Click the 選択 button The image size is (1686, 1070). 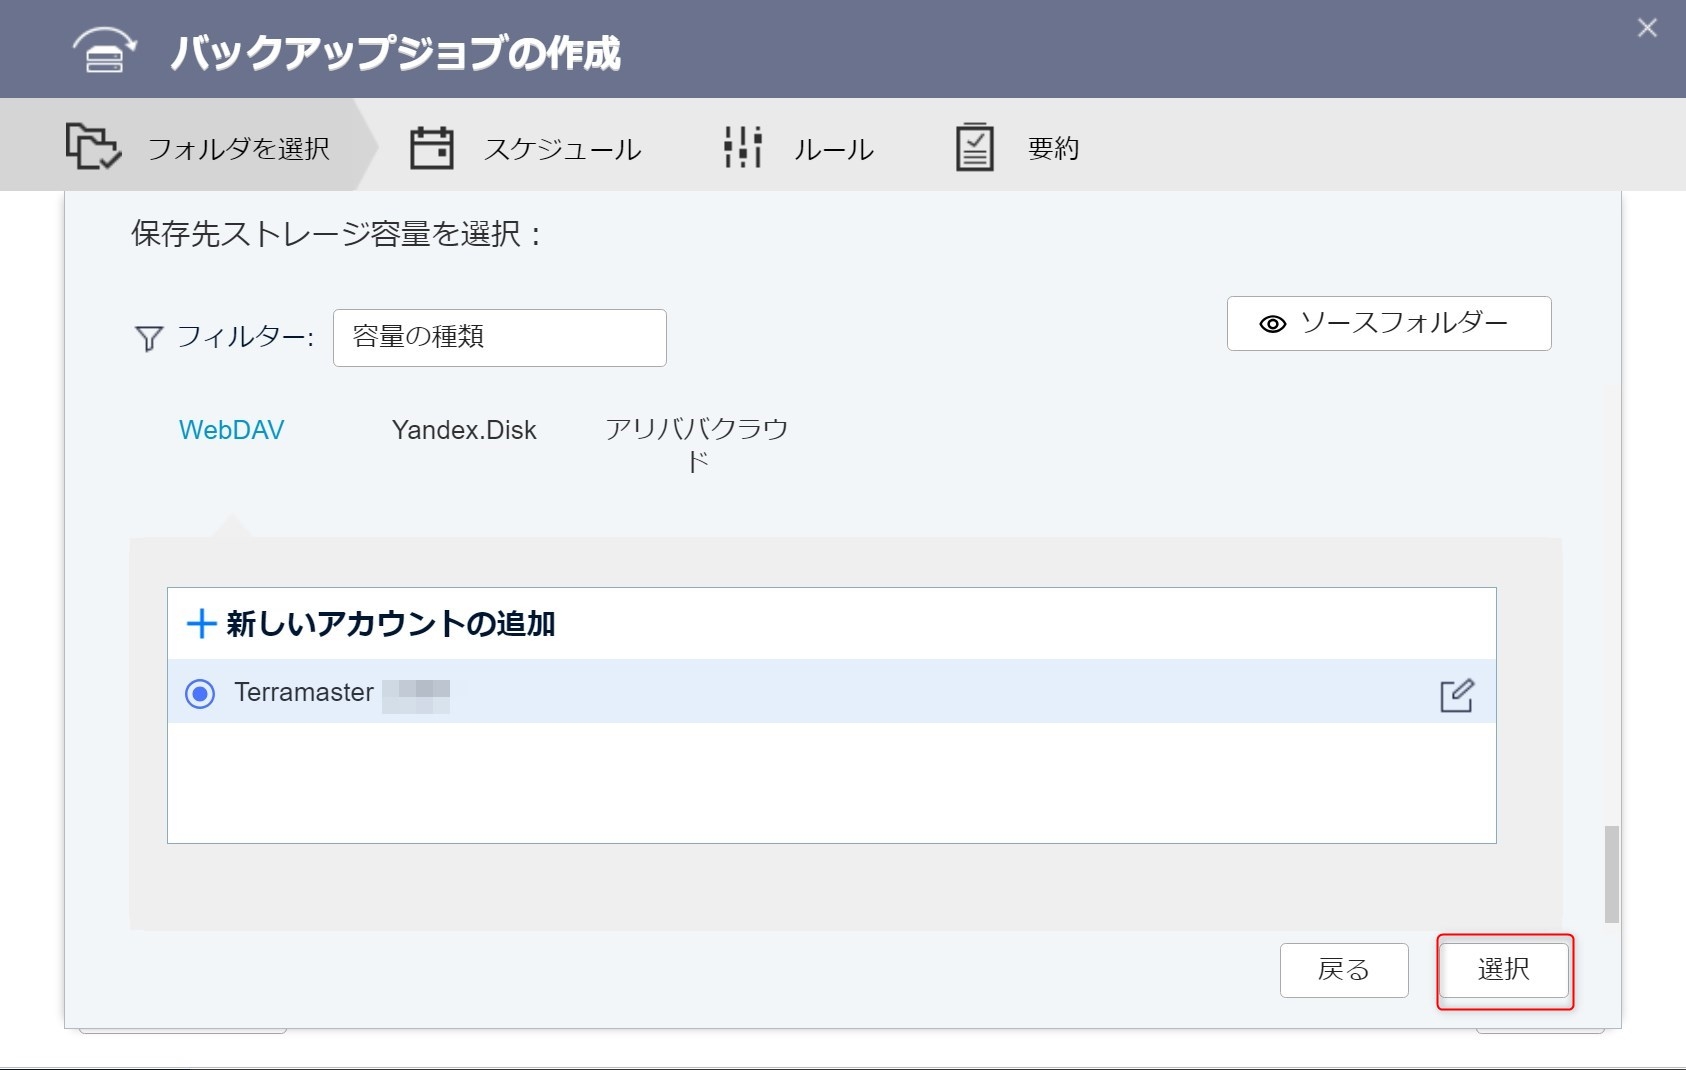point(1503,970)
